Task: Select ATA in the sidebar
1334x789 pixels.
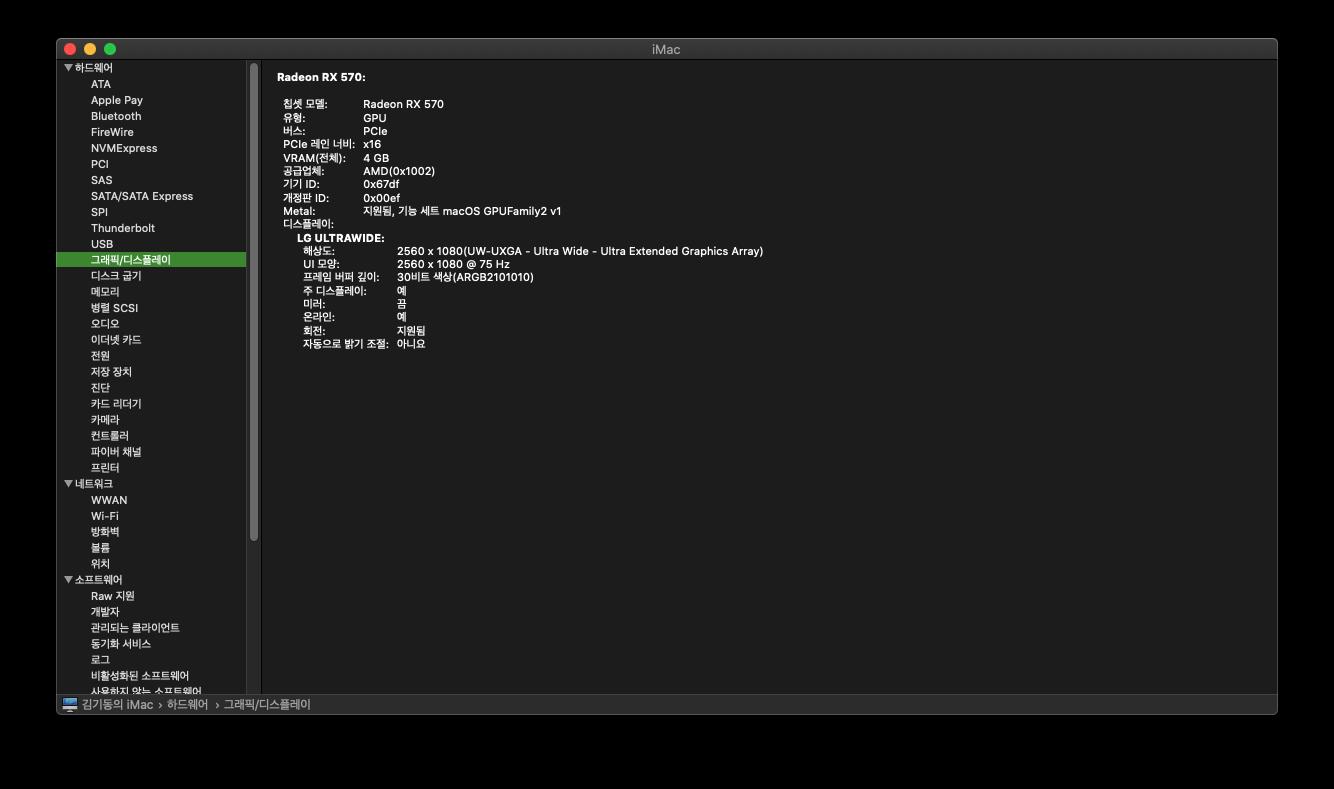Action: click(101, 84)
